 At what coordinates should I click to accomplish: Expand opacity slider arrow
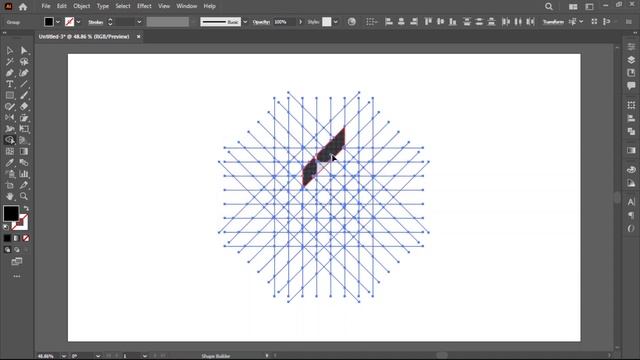300,22
